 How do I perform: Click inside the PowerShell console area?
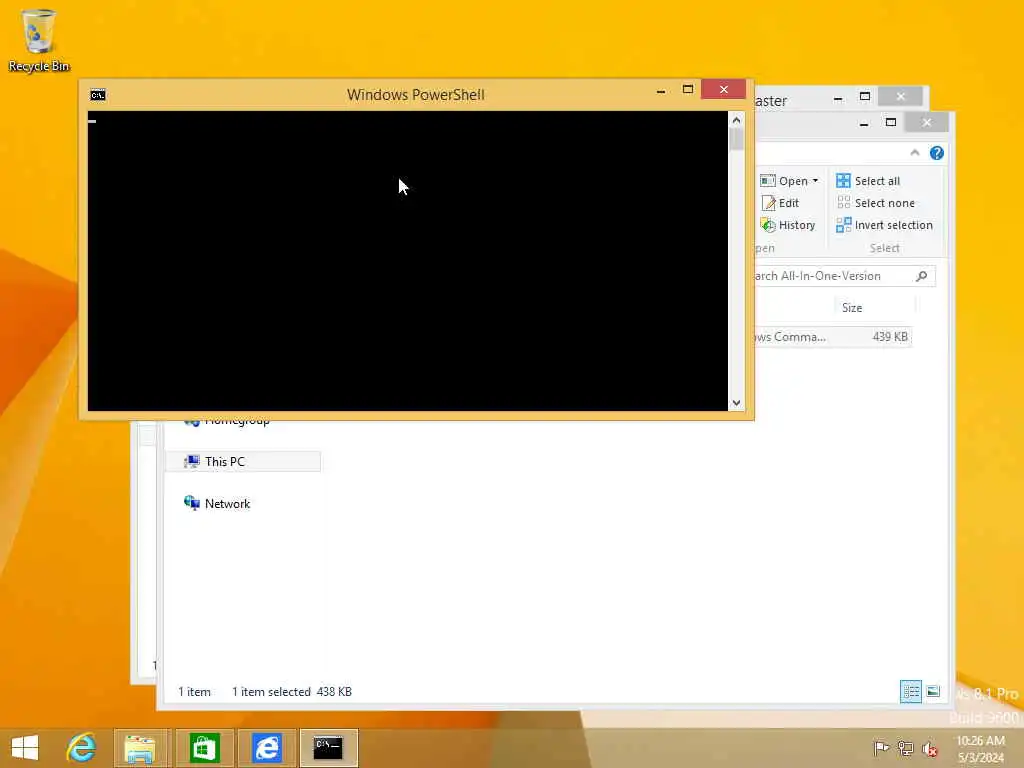pyautogui.click(x=408, y=261)
